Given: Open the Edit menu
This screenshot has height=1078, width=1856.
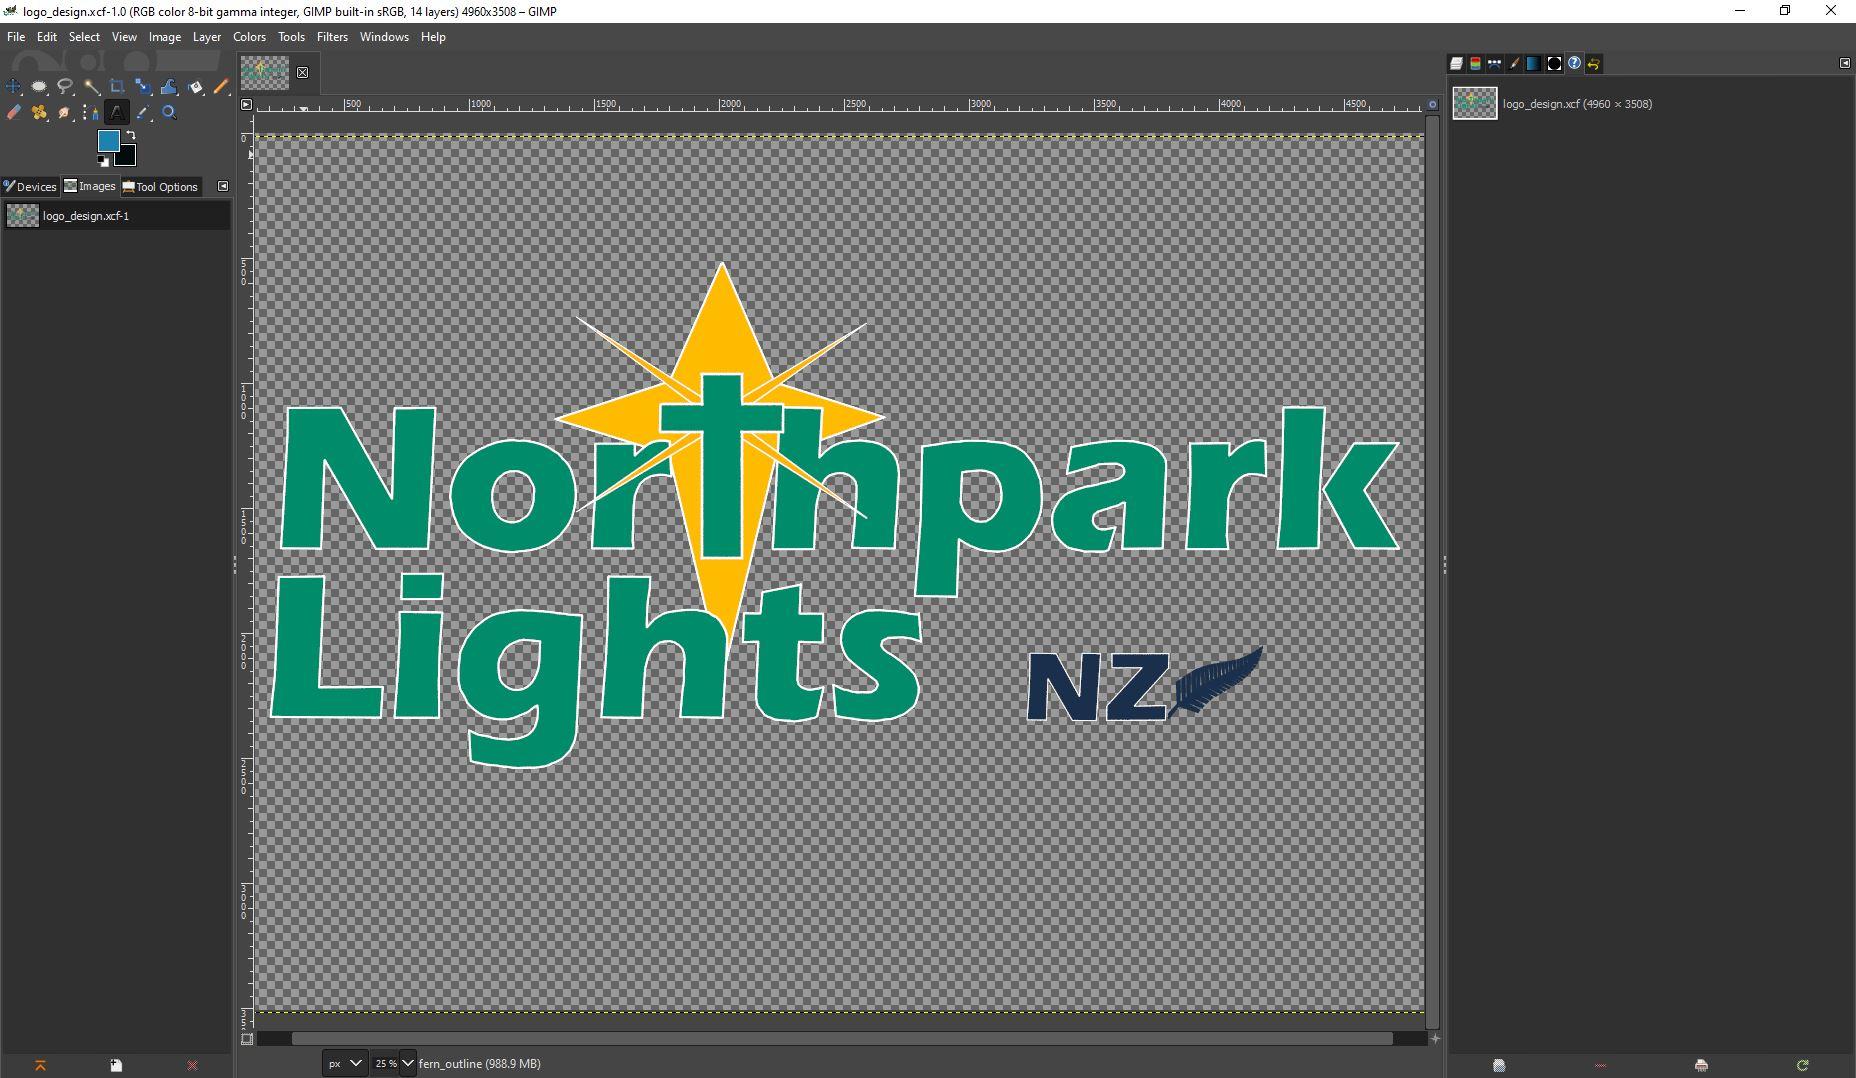Looking at the screenshot, I should 47,37.
